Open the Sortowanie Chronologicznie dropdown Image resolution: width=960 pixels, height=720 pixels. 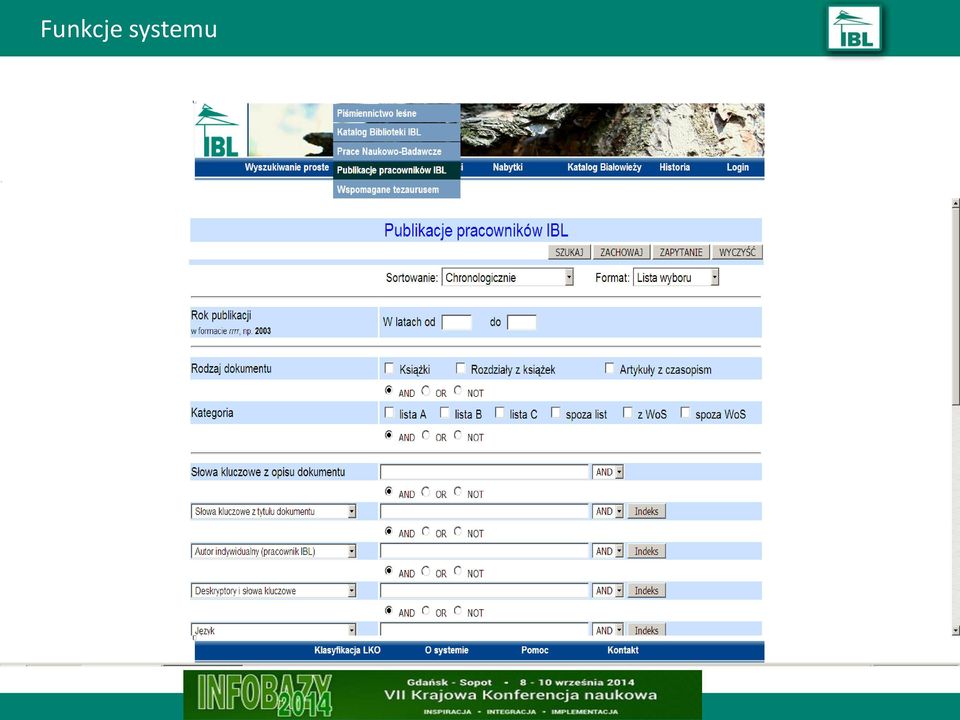(508, 277)
